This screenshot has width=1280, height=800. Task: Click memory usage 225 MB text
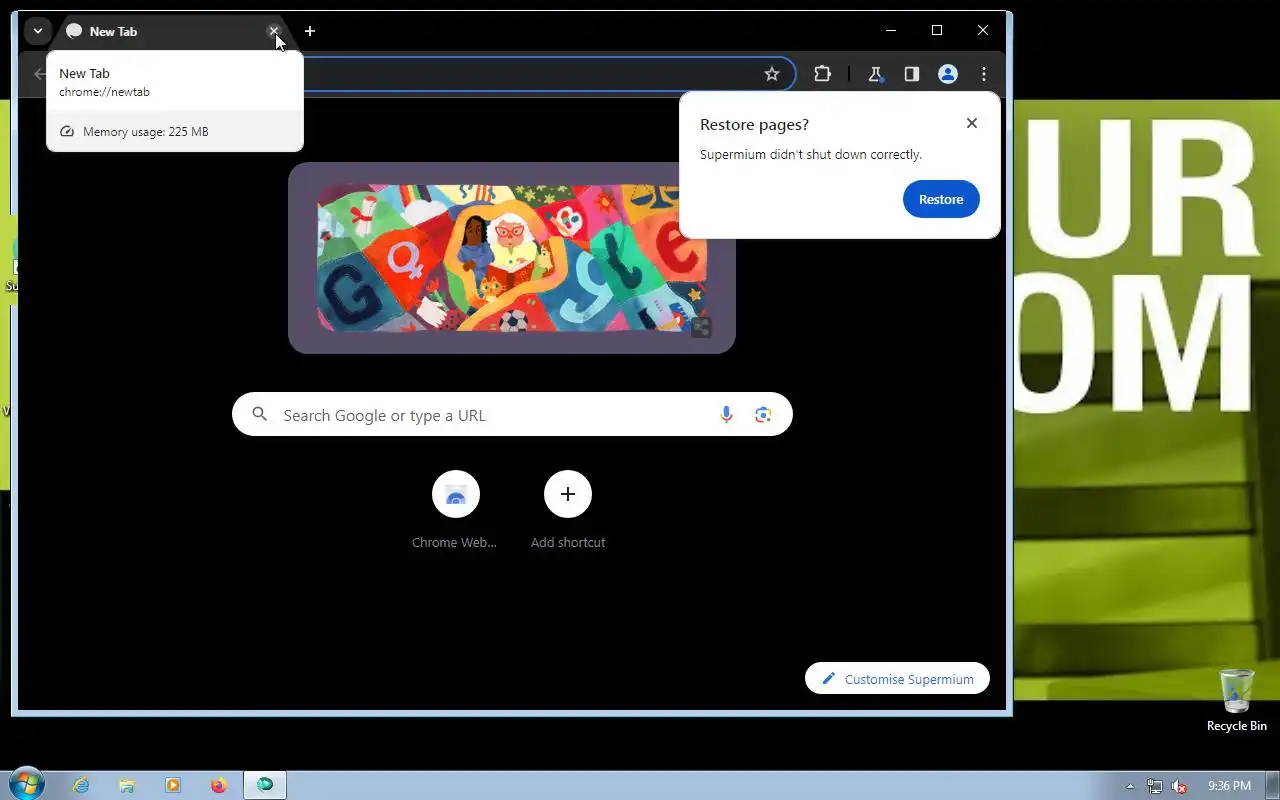146,131
